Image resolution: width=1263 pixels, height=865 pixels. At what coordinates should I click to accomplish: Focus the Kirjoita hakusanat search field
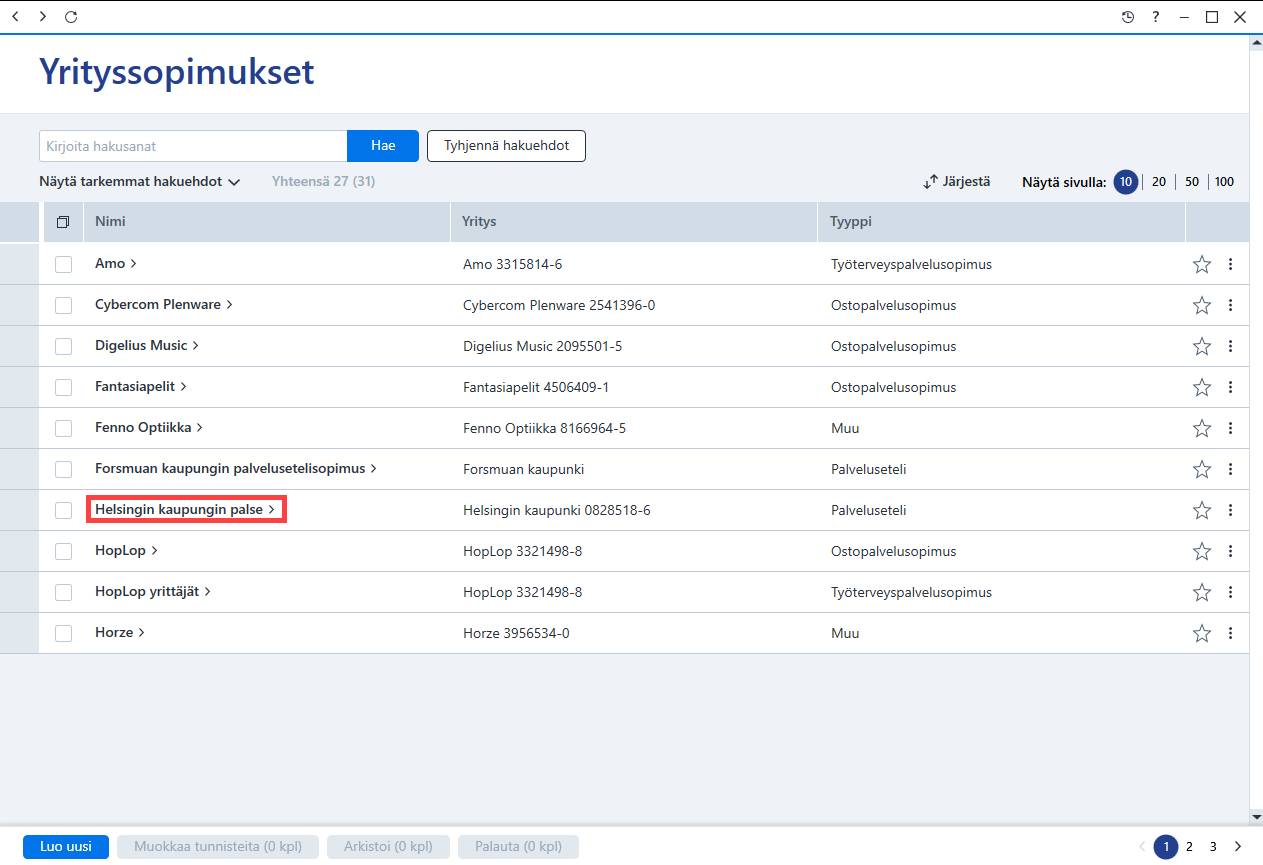pyautogui.click(x=193, y=146)
